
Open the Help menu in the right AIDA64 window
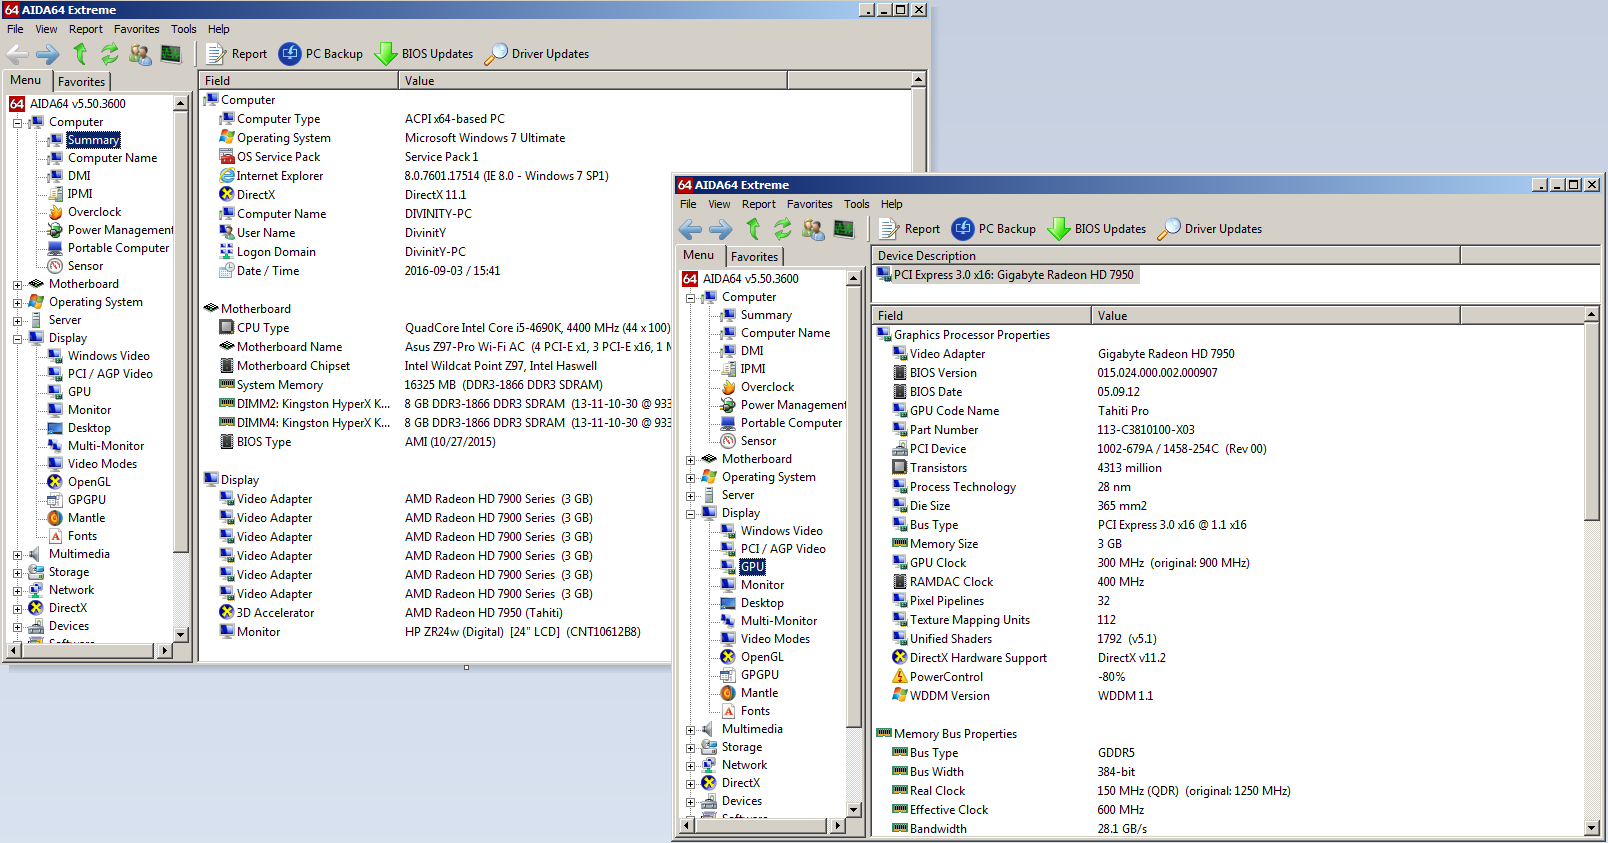tap(891, 204)
